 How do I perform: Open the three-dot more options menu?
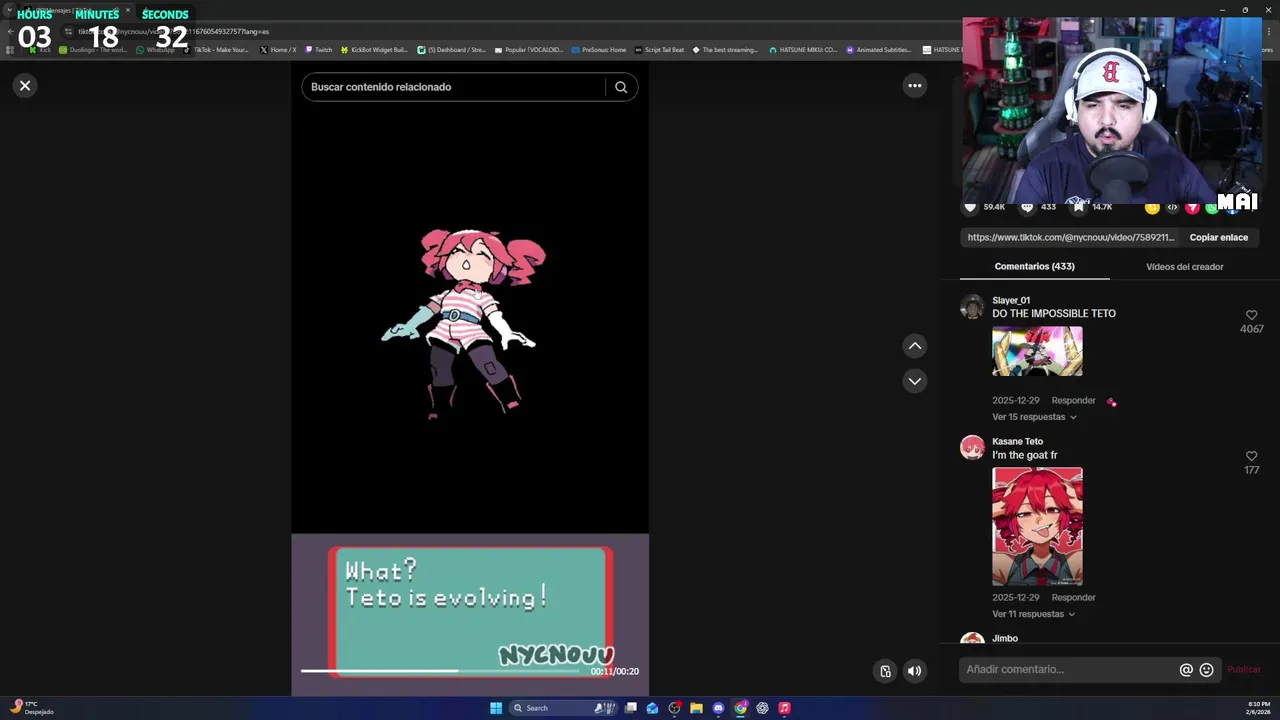914,86
